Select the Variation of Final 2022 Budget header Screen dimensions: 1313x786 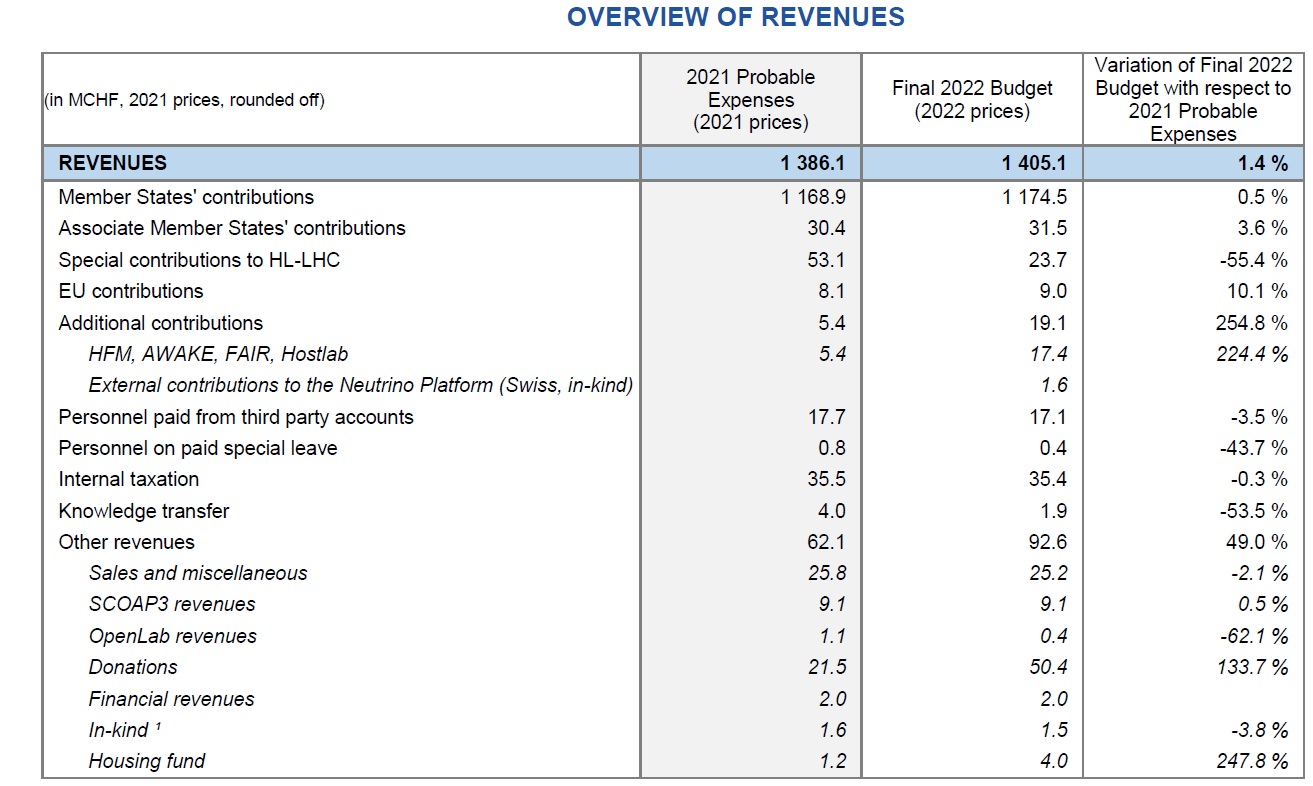[x=1193, y=99]
